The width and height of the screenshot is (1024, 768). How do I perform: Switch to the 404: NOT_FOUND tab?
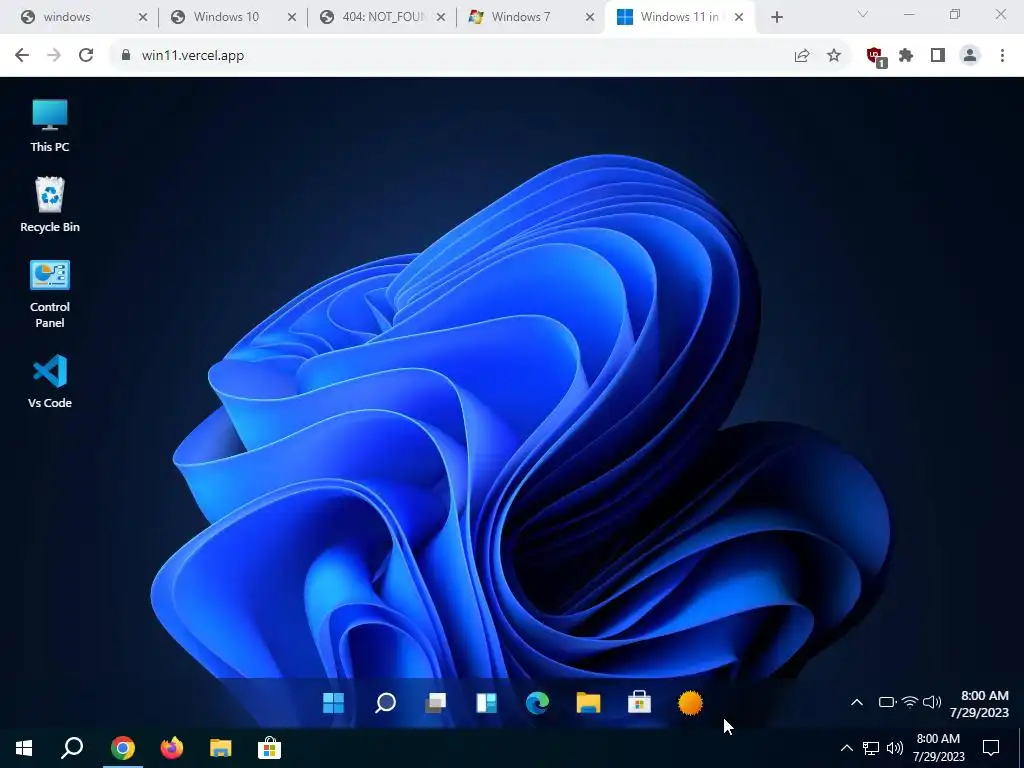coord(383,17)
